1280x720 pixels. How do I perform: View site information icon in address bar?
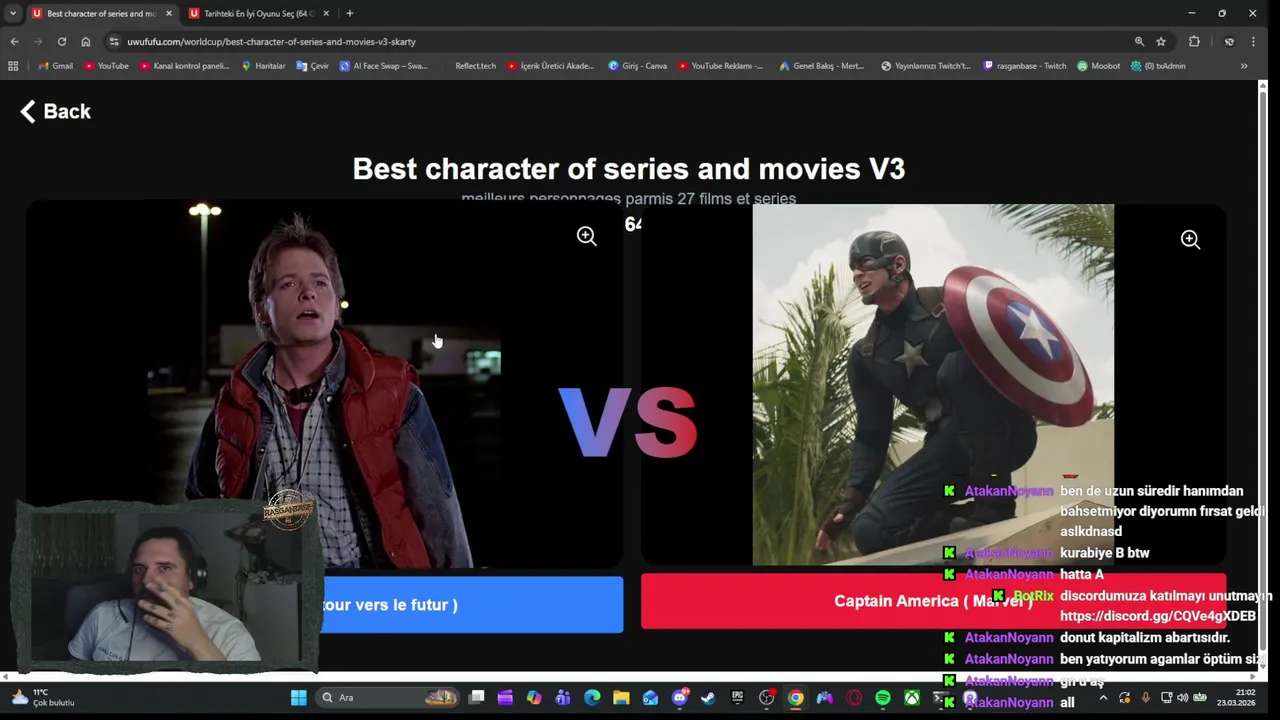click(114, 41)
